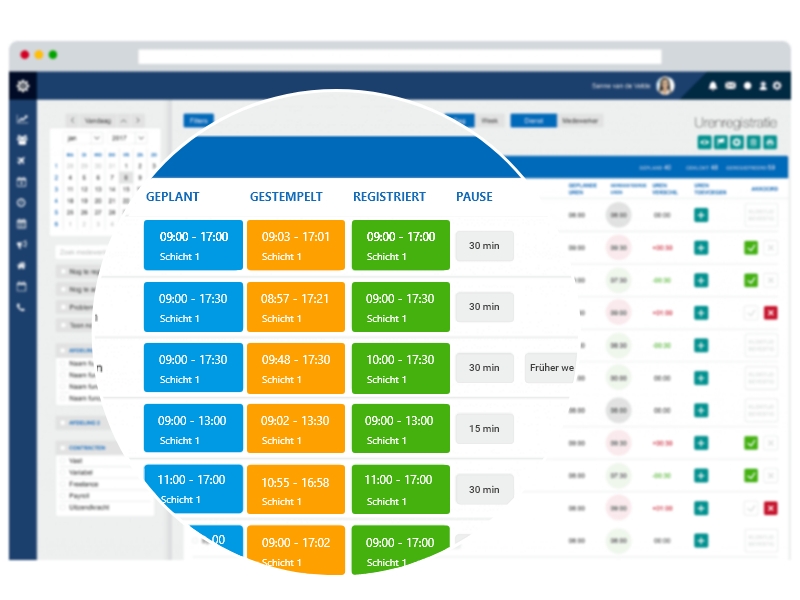Click the GEPLANT column header
This screenshot has height=600, width=800.
tap(172, 197)
